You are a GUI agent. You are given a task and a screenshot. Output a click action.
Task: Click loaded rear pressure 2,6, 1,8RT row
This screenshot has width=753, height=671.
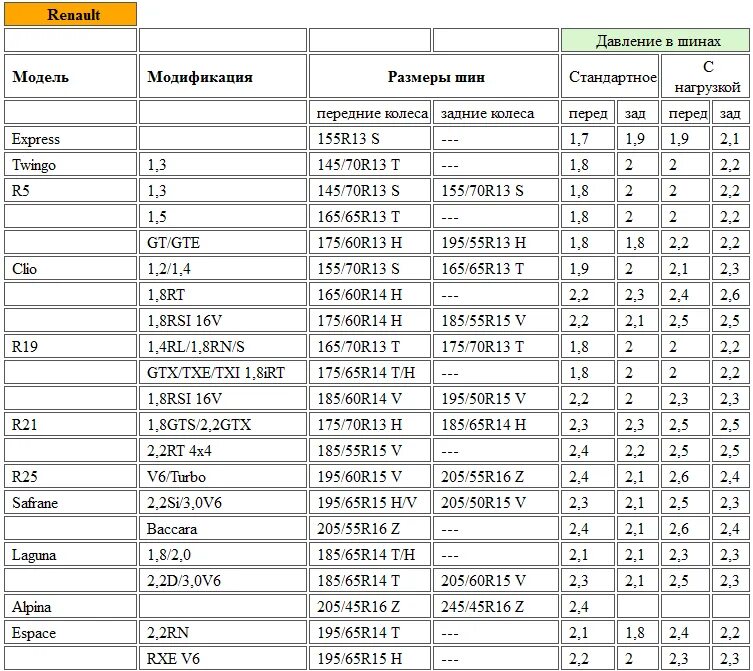tap(730, 294)
